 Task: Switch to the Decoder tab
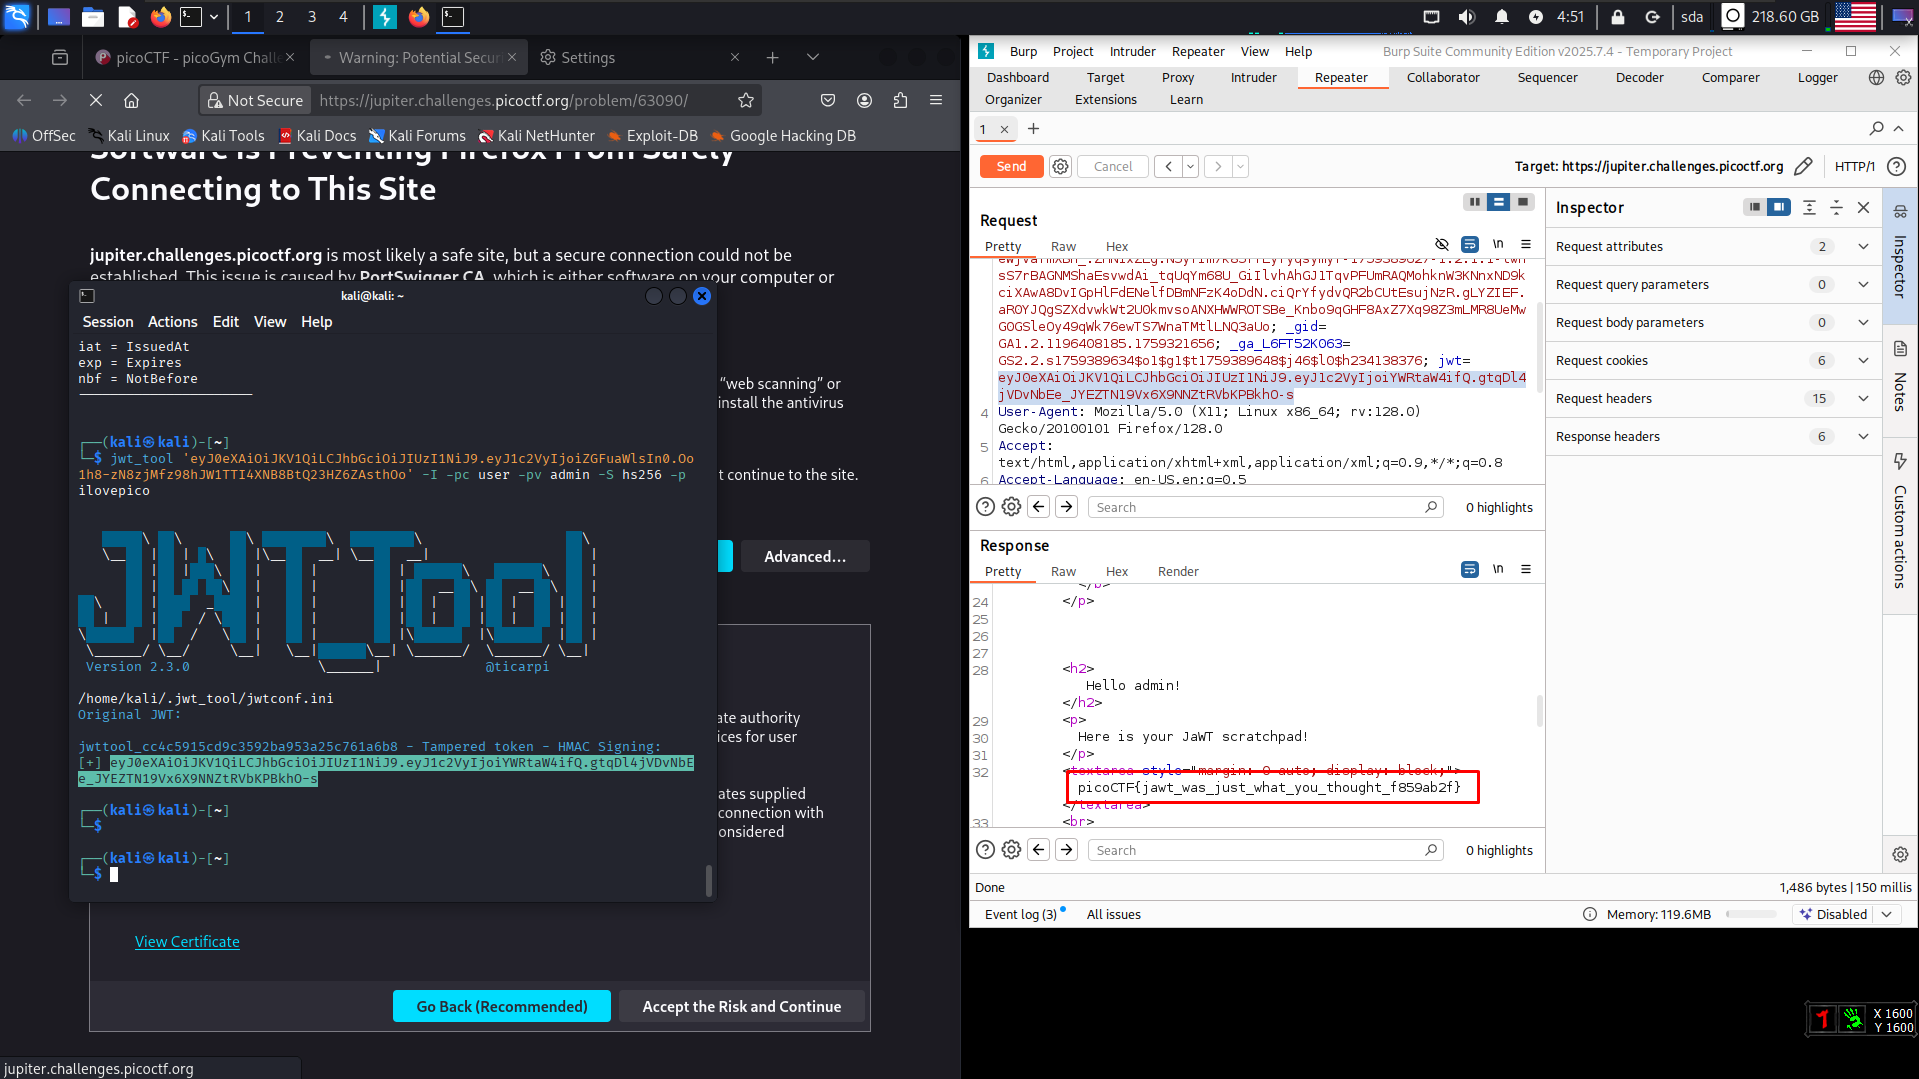pyautogui.click(x=1639, y=77)
